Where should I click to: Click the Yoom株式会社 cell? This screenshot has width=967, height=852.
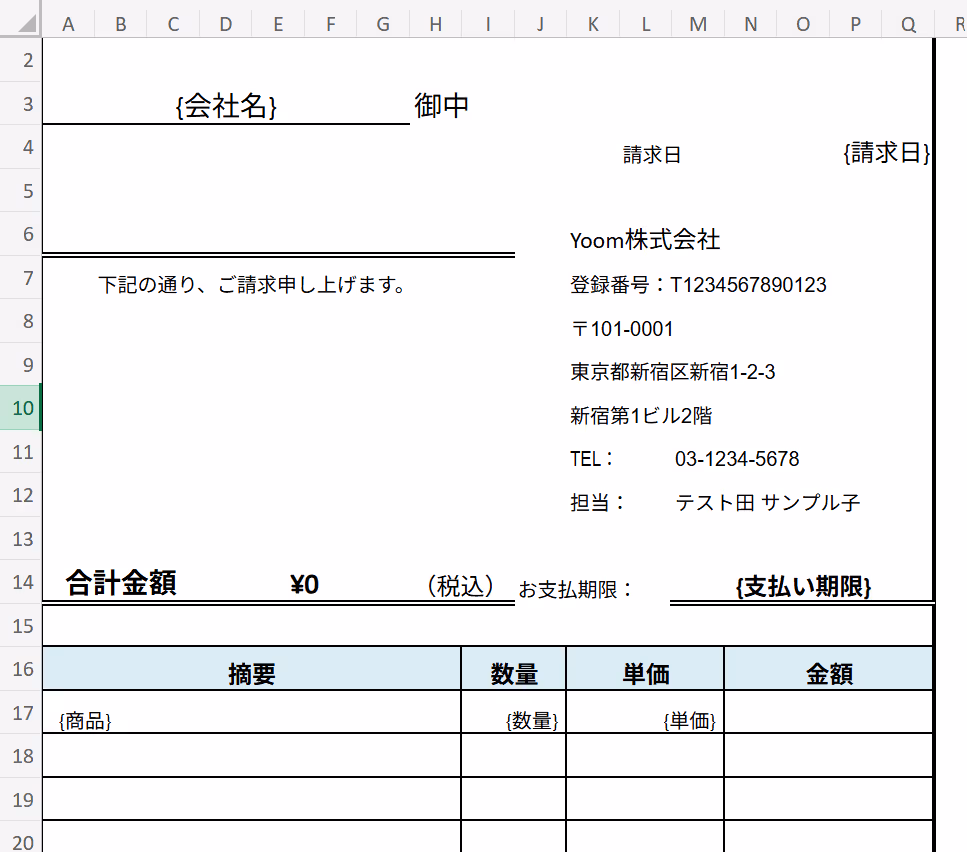(645, 240)
